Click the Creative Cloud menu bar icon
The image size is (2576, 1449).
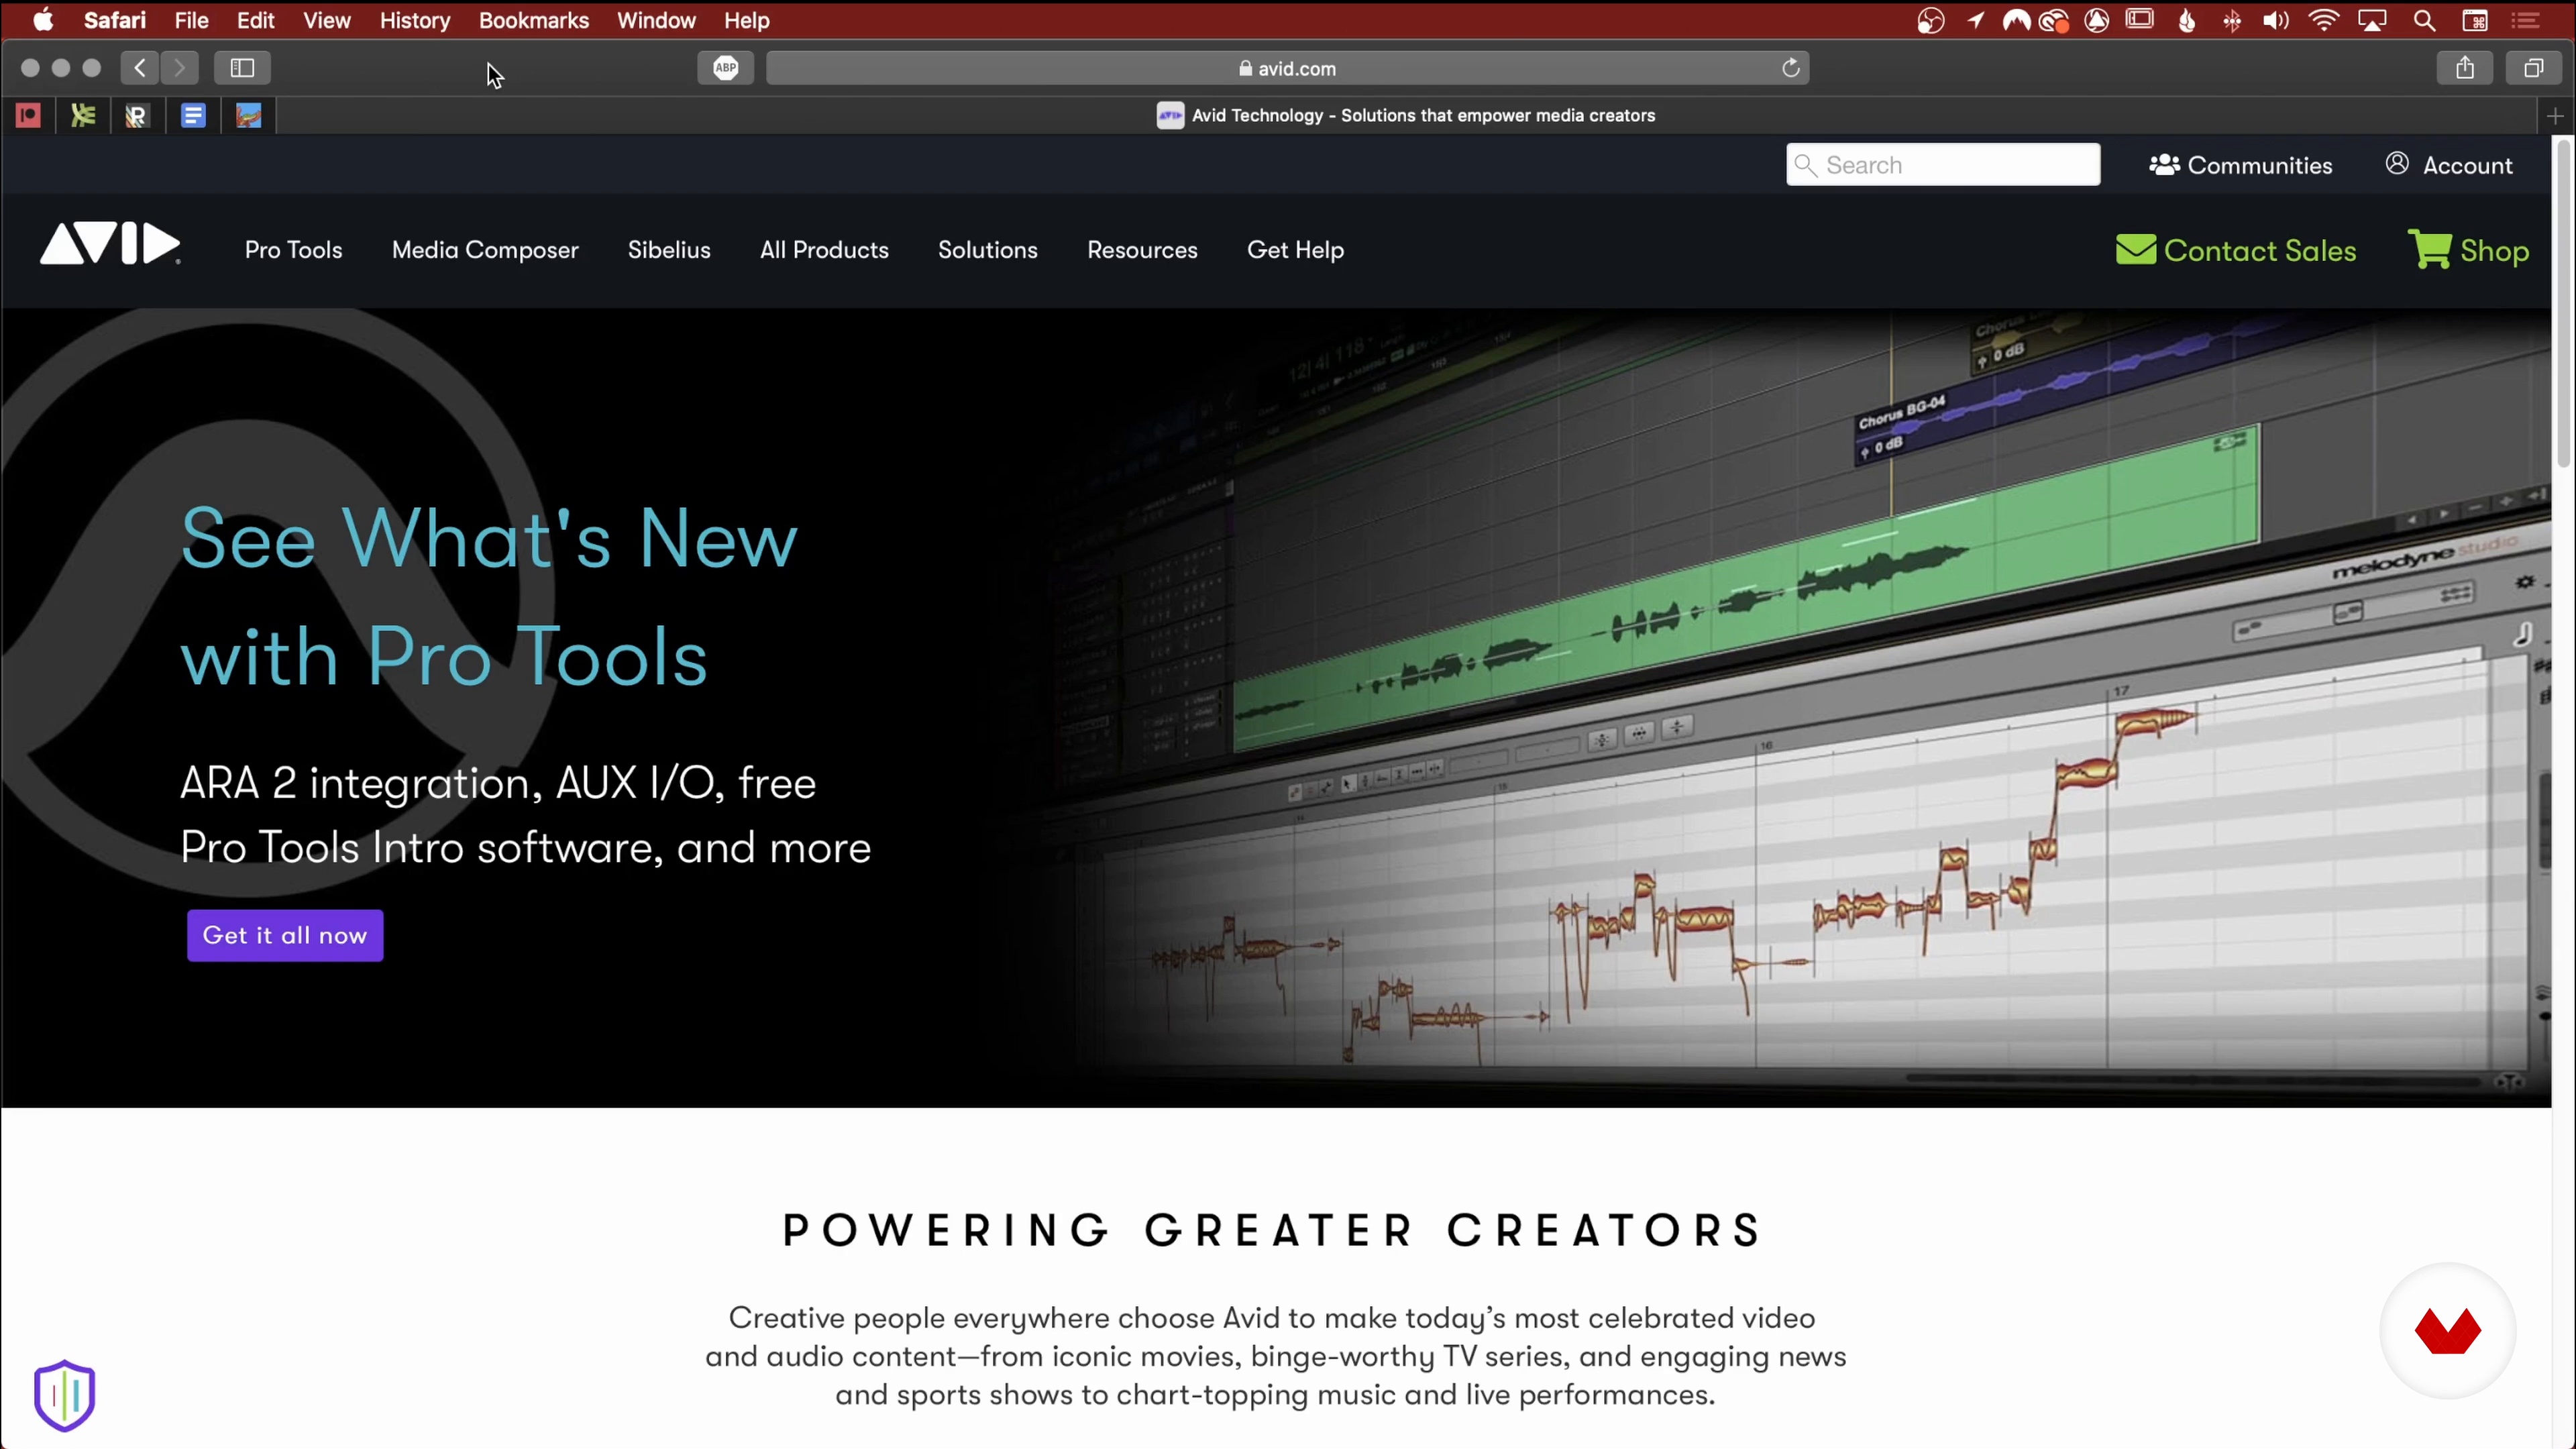pos(2054,20)
